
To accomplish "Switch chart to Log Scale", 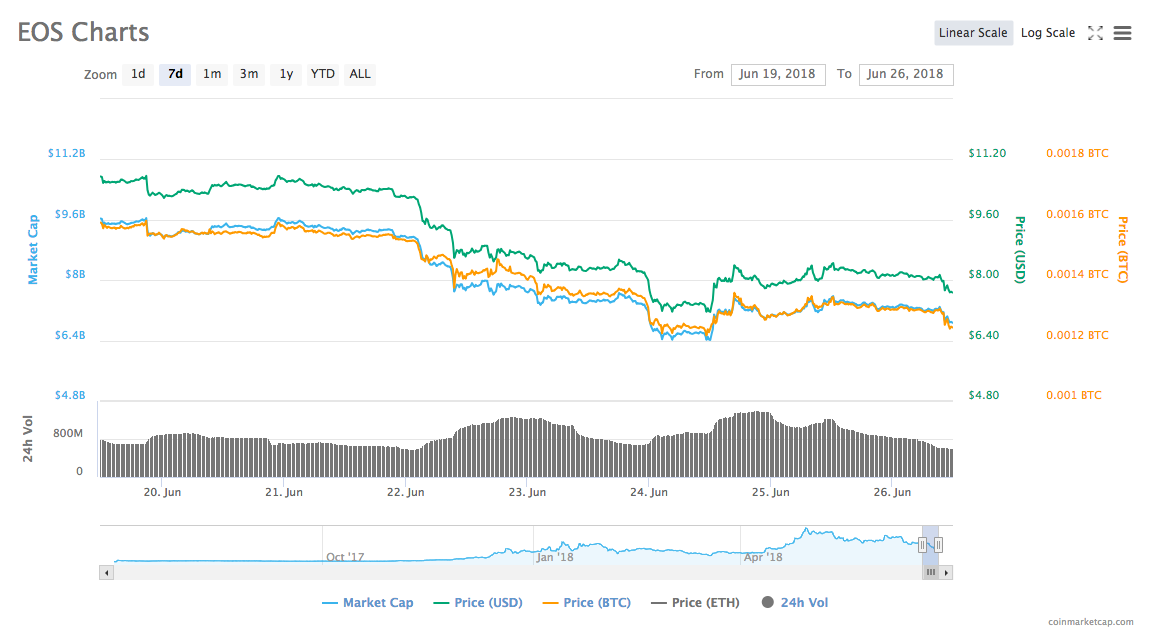I will [x=1047, y=32].
